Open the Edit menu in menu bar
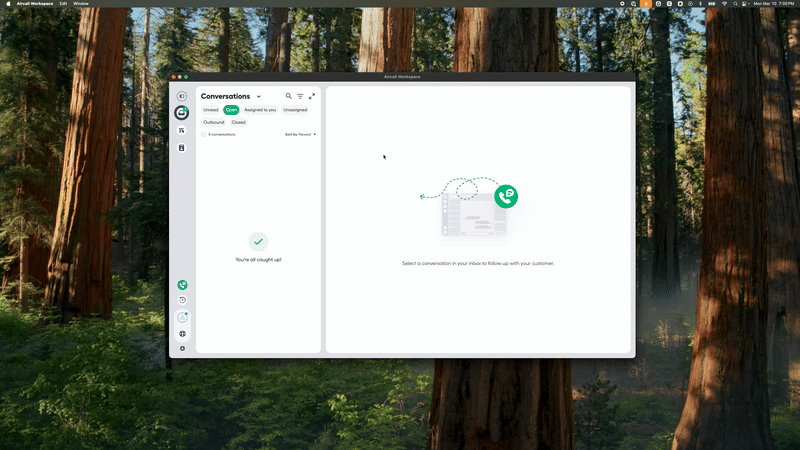 (x=64, y=4)
